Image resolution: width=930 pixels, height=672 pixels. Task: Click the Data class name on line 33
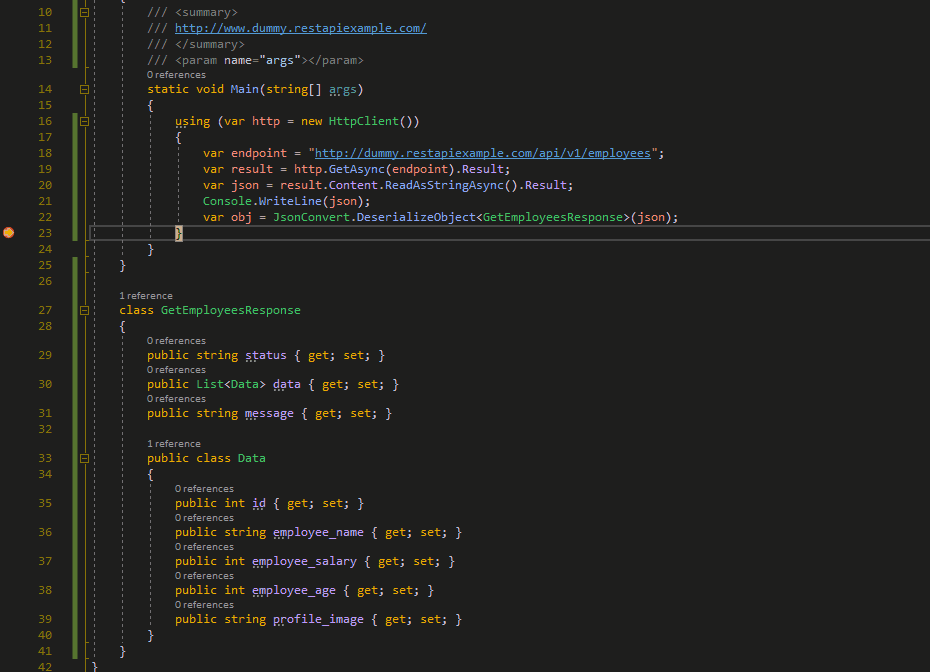(251, 458)
